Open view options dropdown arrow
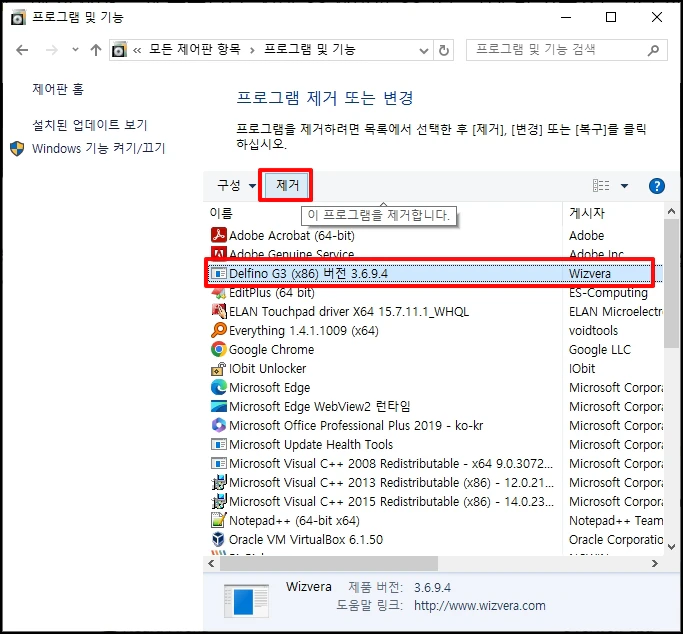683x634 pixels. click(624, 186)
